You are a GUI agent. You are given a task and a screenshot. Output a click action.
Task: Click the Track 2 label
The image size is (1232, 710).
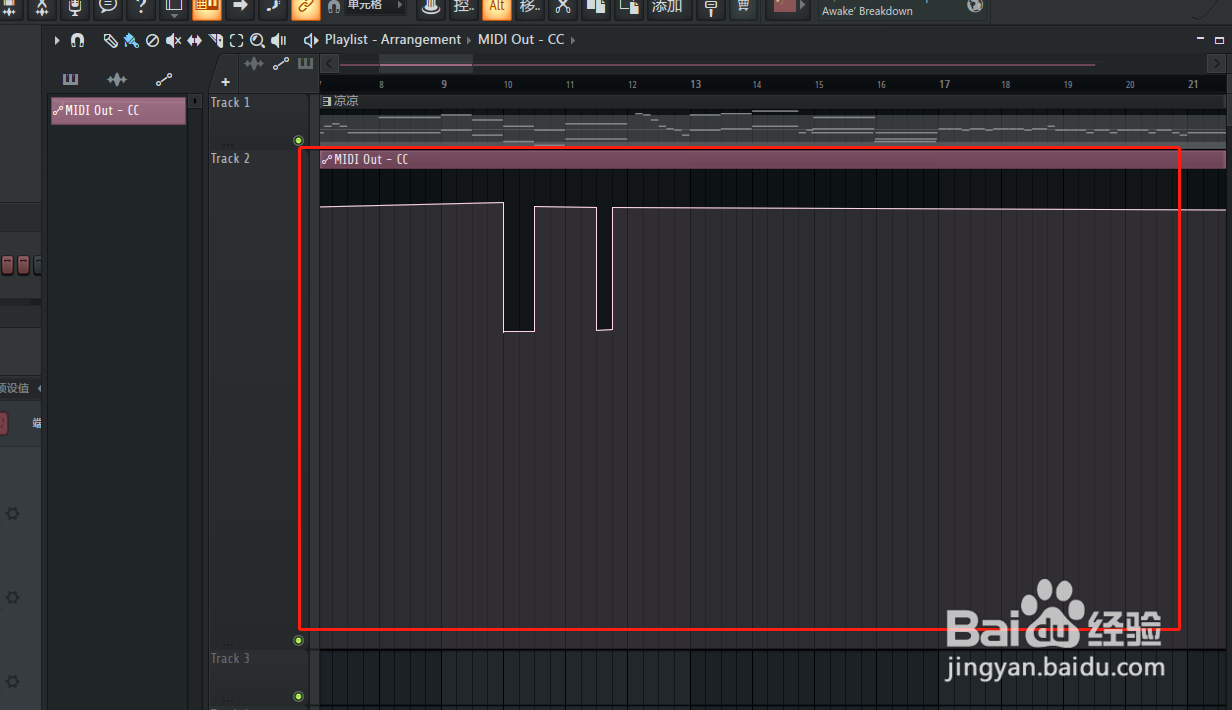pos(230,158)
